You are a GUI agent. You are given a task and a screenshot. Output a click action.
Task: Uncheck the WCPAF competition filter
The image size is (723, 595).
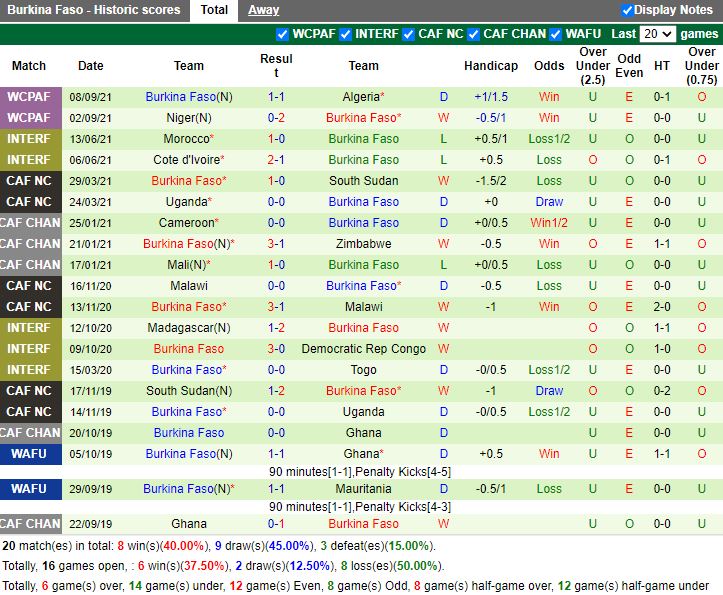(282, 34)
